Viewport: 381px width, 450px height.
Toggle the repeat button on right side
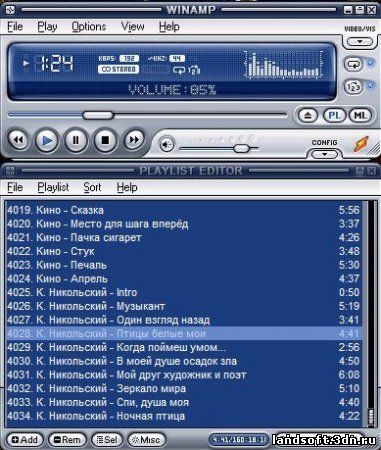[353, 64]
